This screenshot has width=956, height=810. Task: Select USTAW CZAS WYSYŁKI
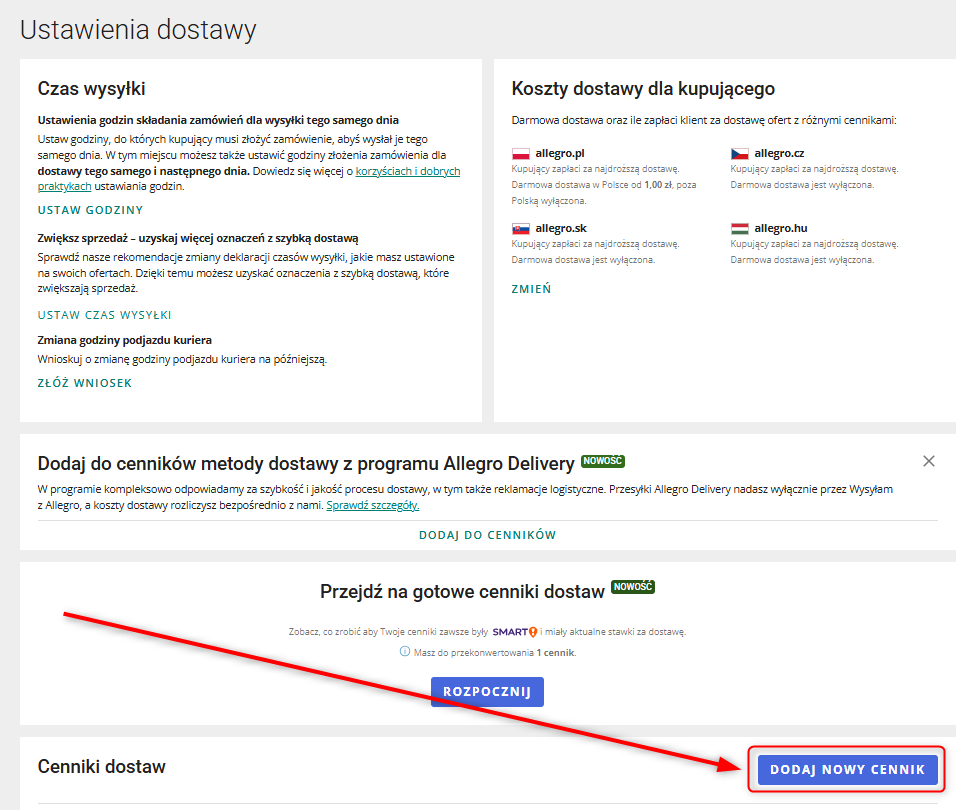click(104, 315)
